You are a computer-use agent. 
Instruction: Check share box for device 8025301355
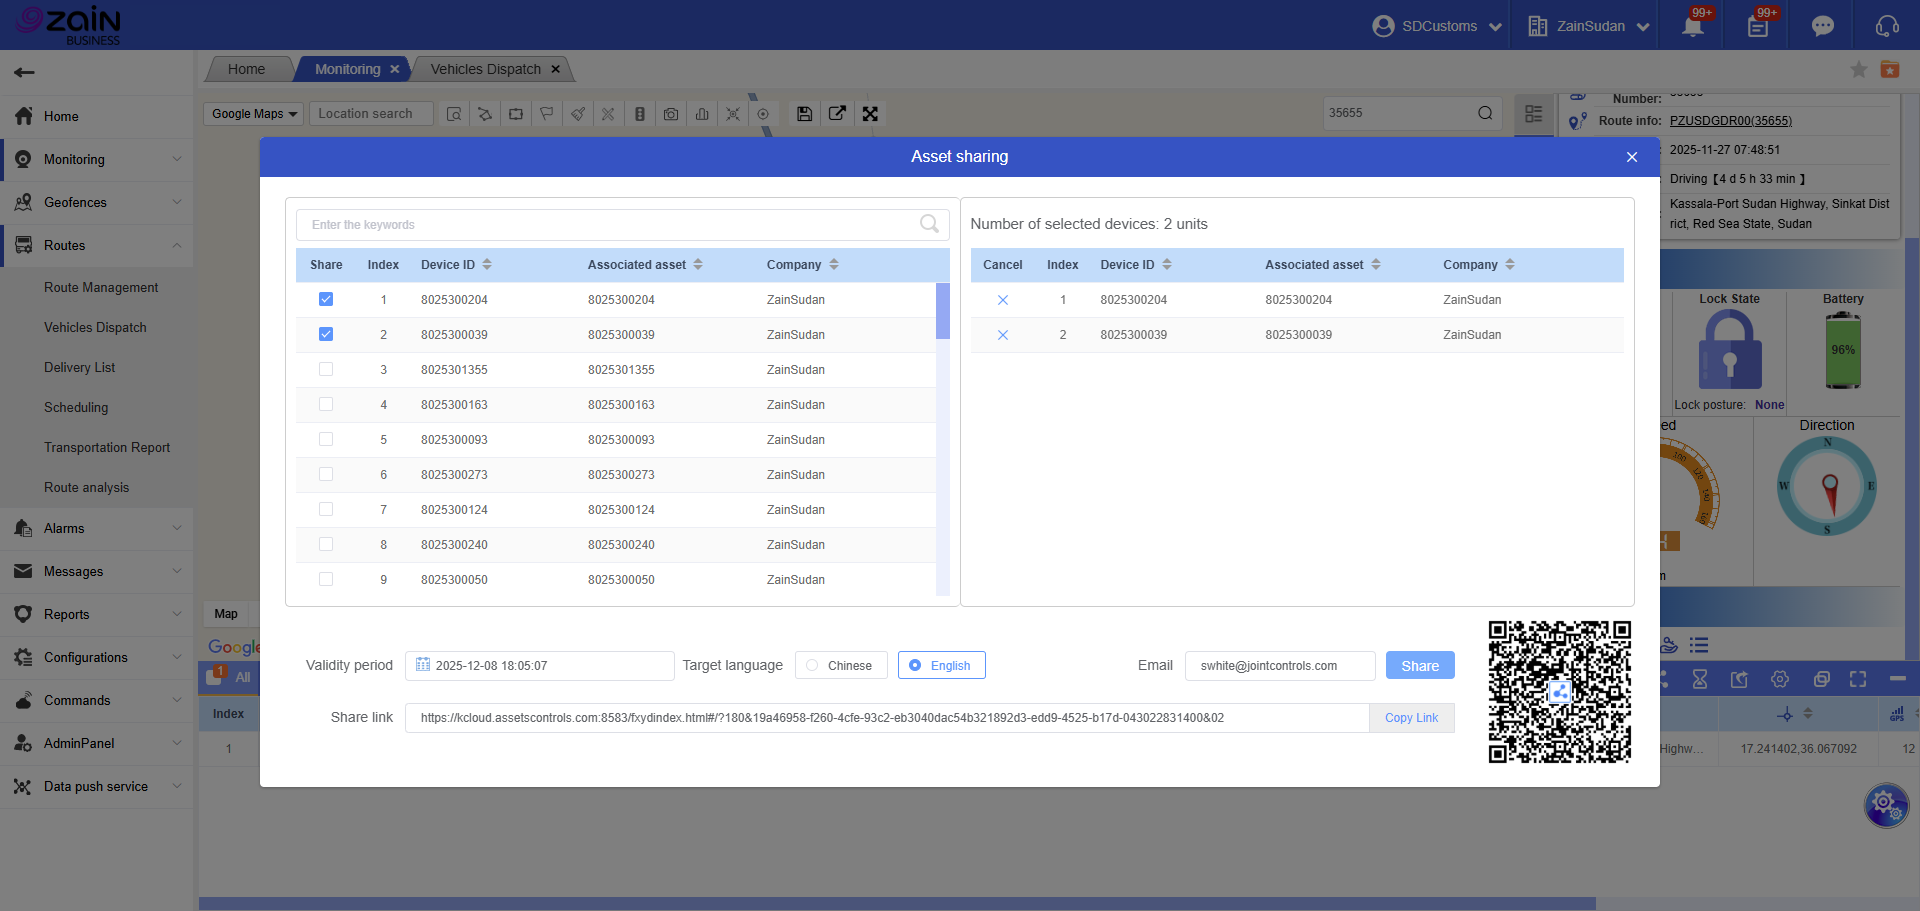[326, 369]
